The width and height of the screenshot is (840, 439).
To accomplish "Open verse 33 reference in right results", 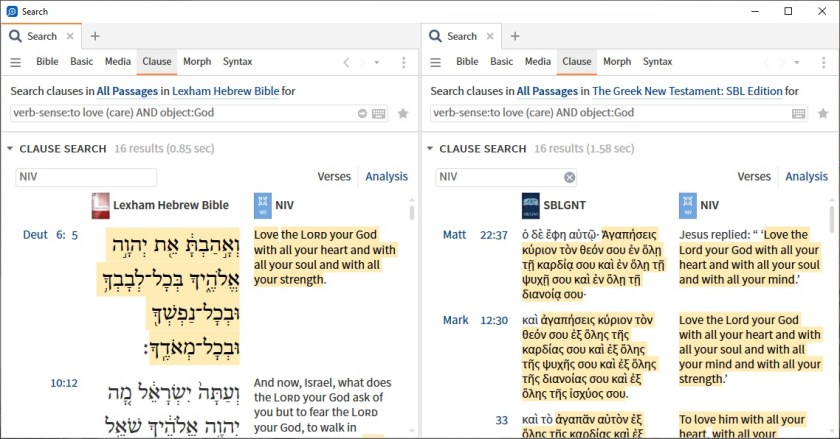I will (x=501, y=420).
